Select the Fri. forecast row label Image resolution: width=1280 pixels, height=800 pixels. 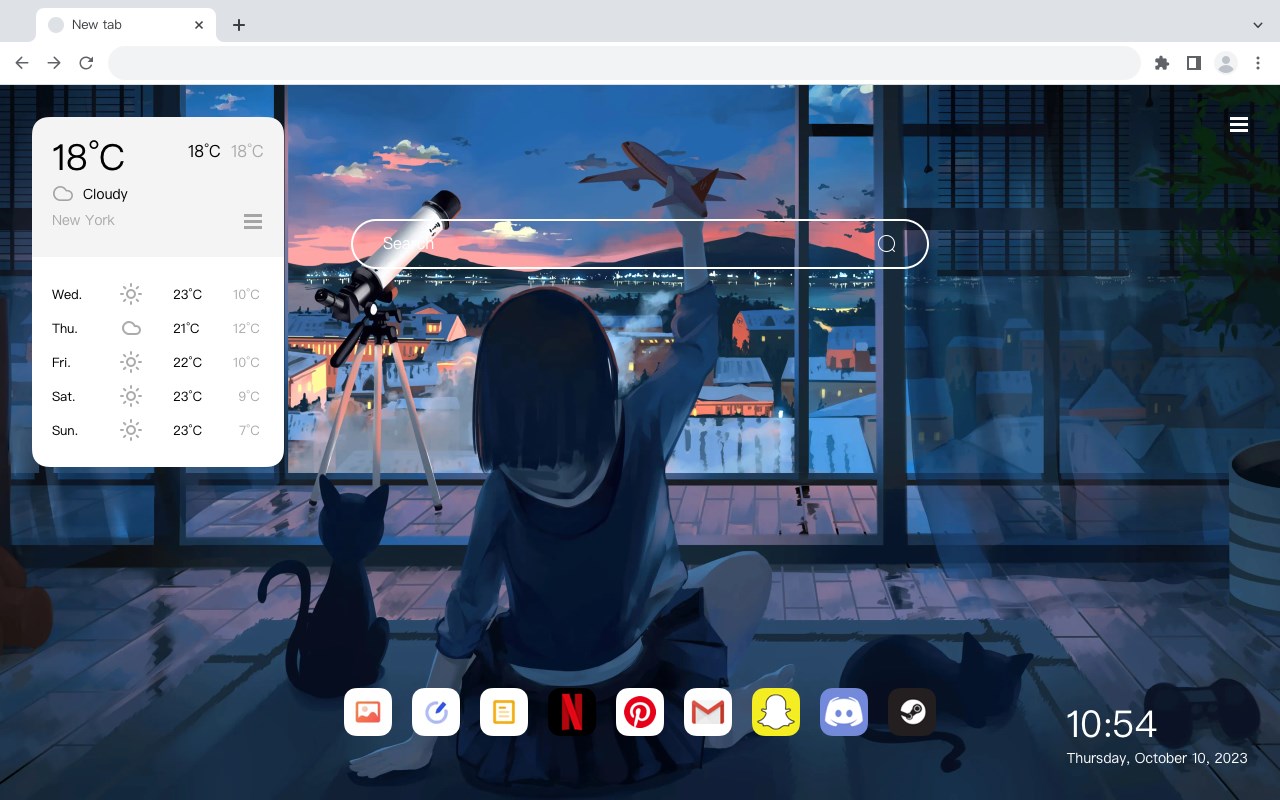pos(62,362)
